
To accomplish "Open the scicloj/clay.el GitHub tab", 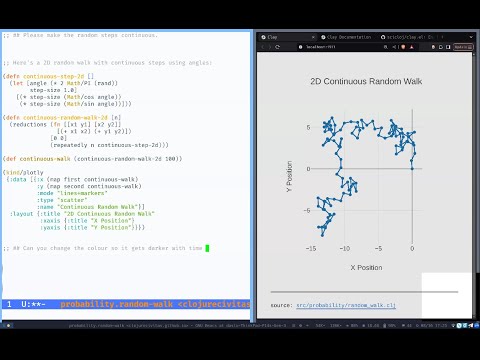I will click(408, 37).
